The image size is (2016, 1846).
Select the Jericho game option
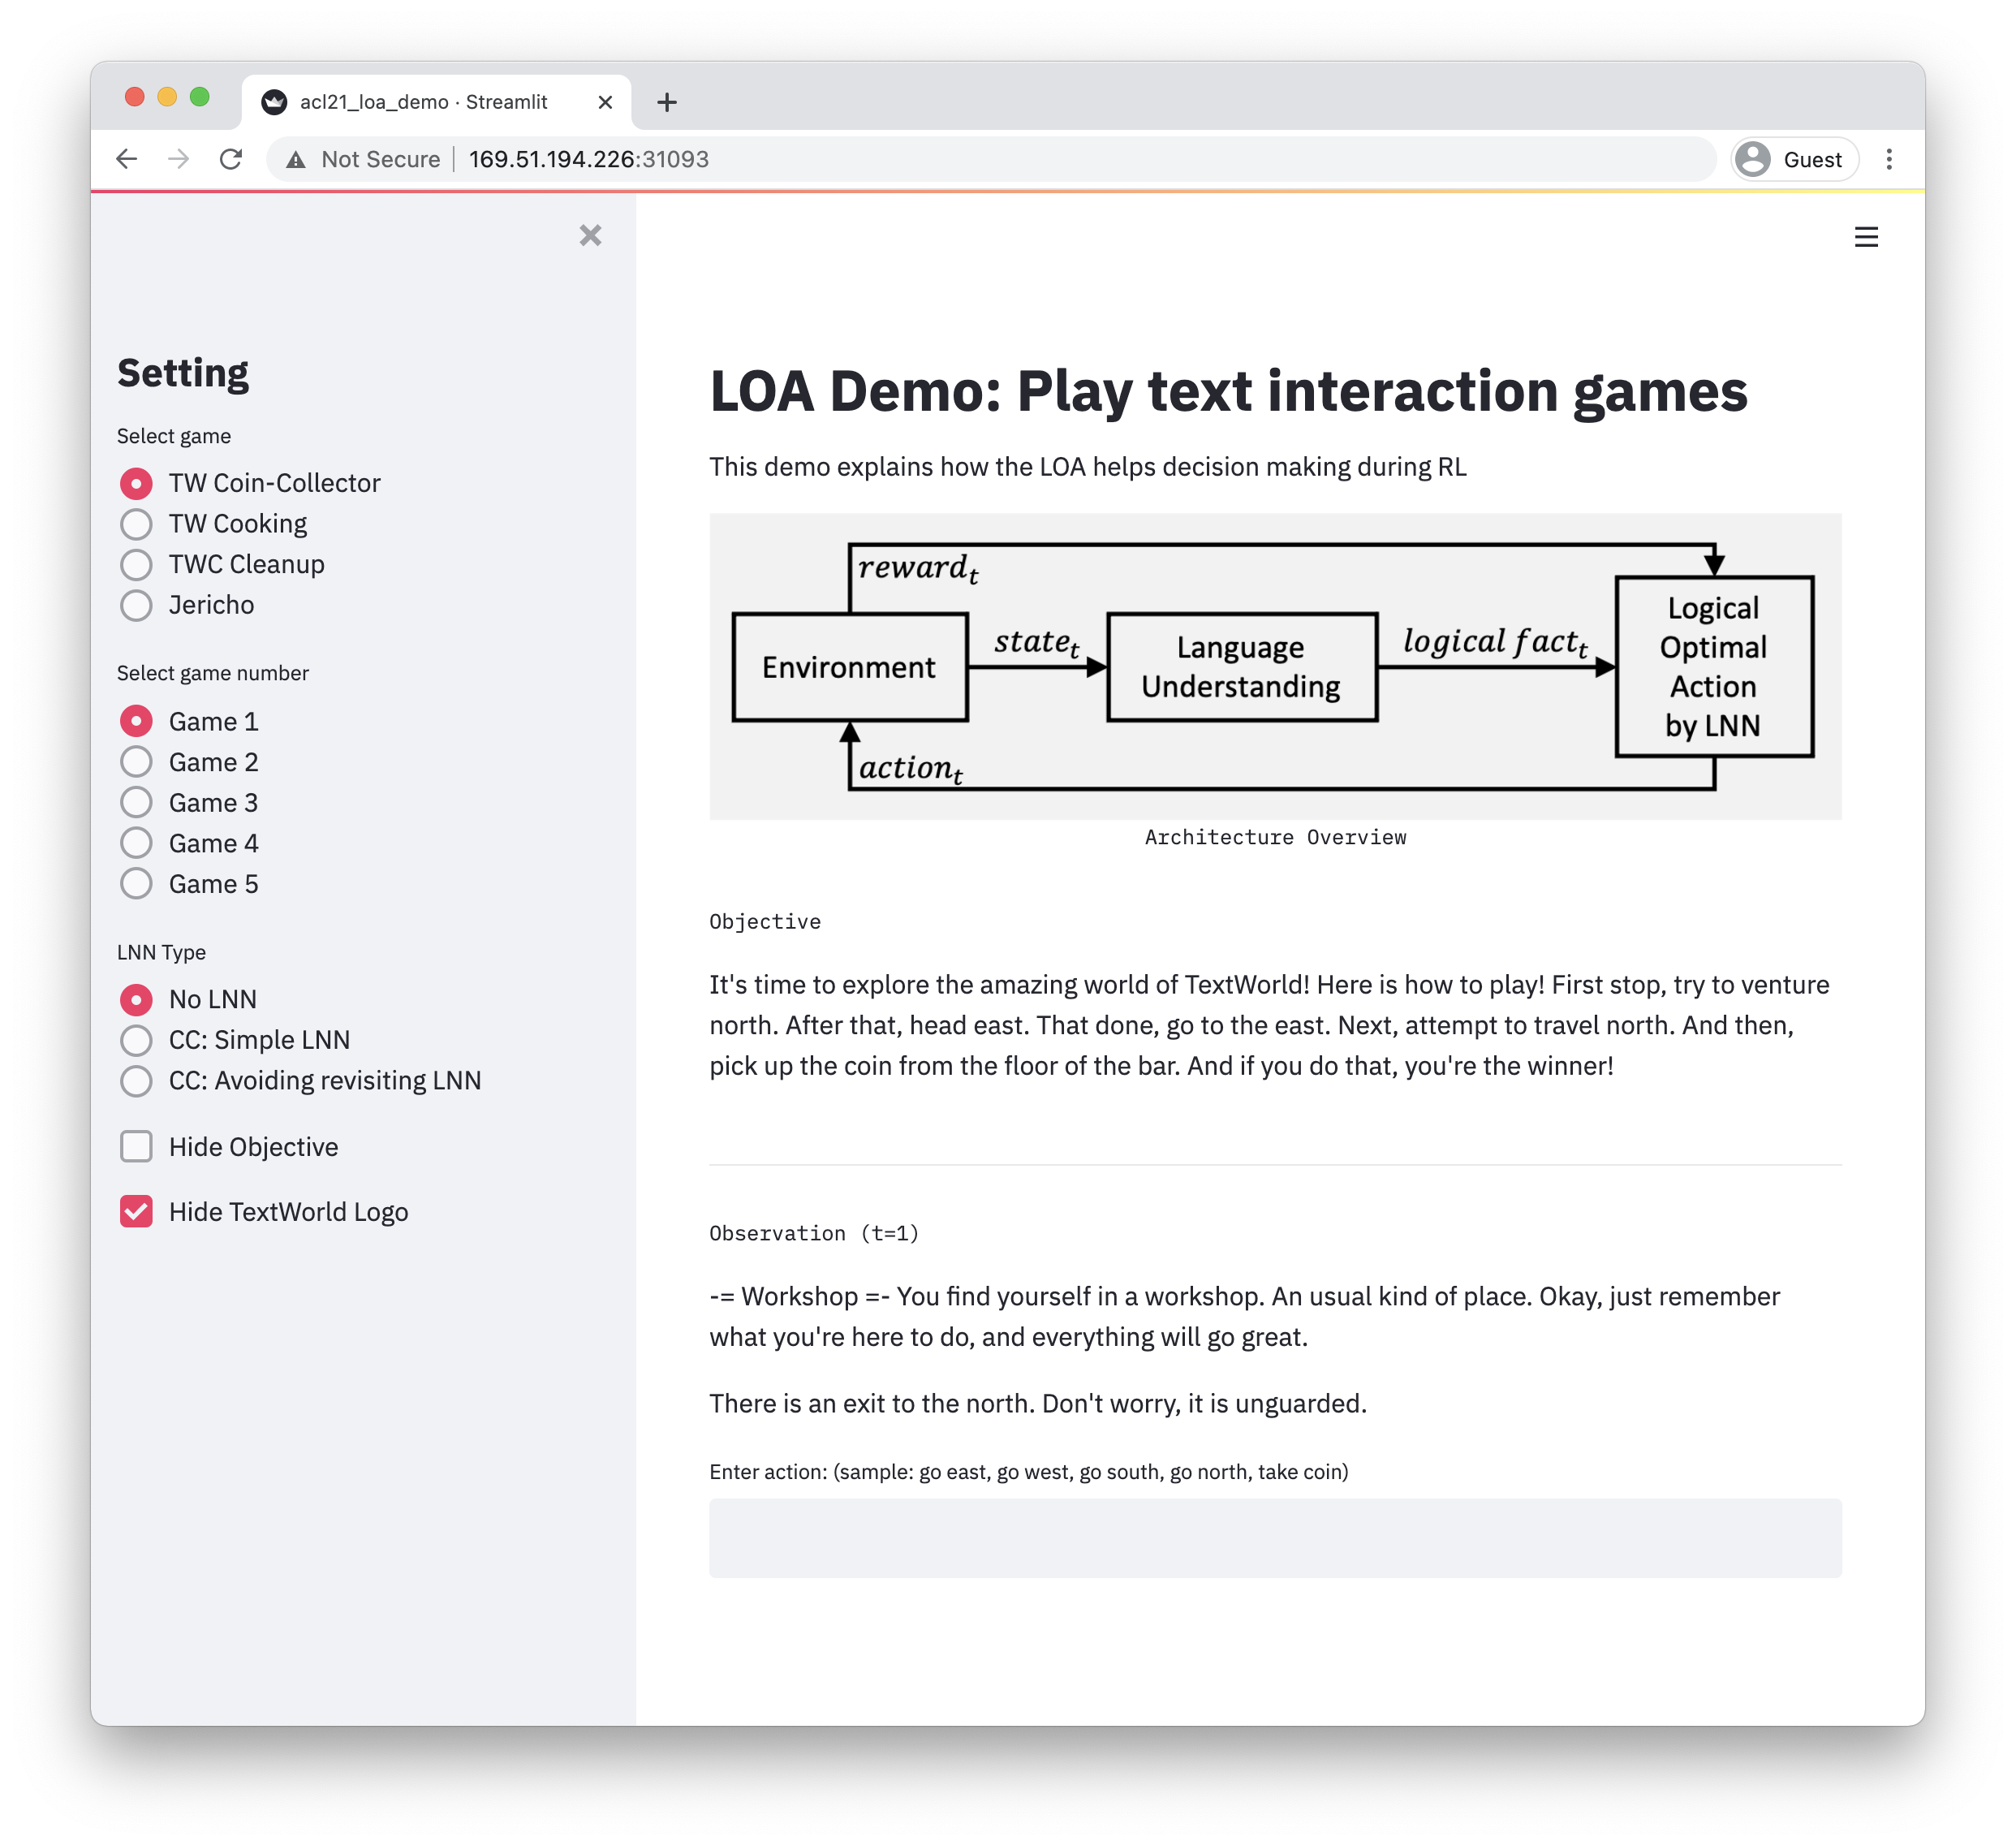click(137, 605)
